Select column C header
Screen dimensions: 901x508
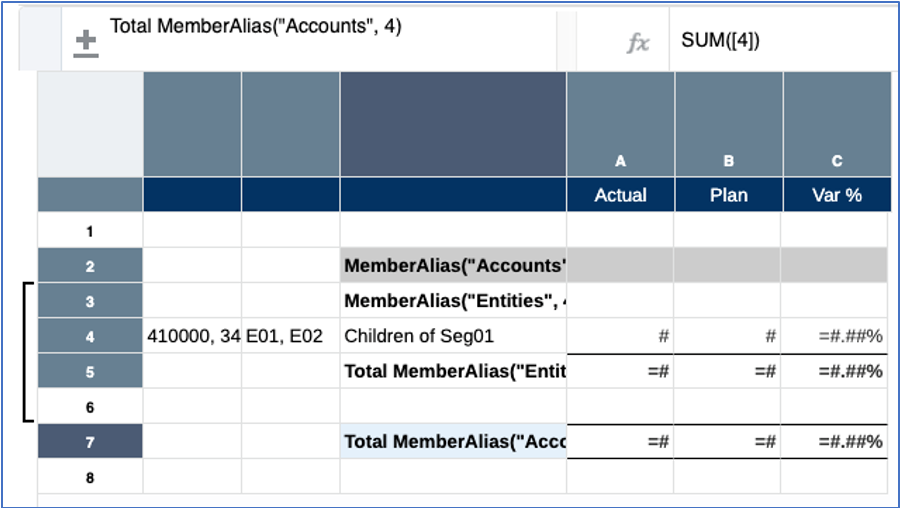pos(837,160)
